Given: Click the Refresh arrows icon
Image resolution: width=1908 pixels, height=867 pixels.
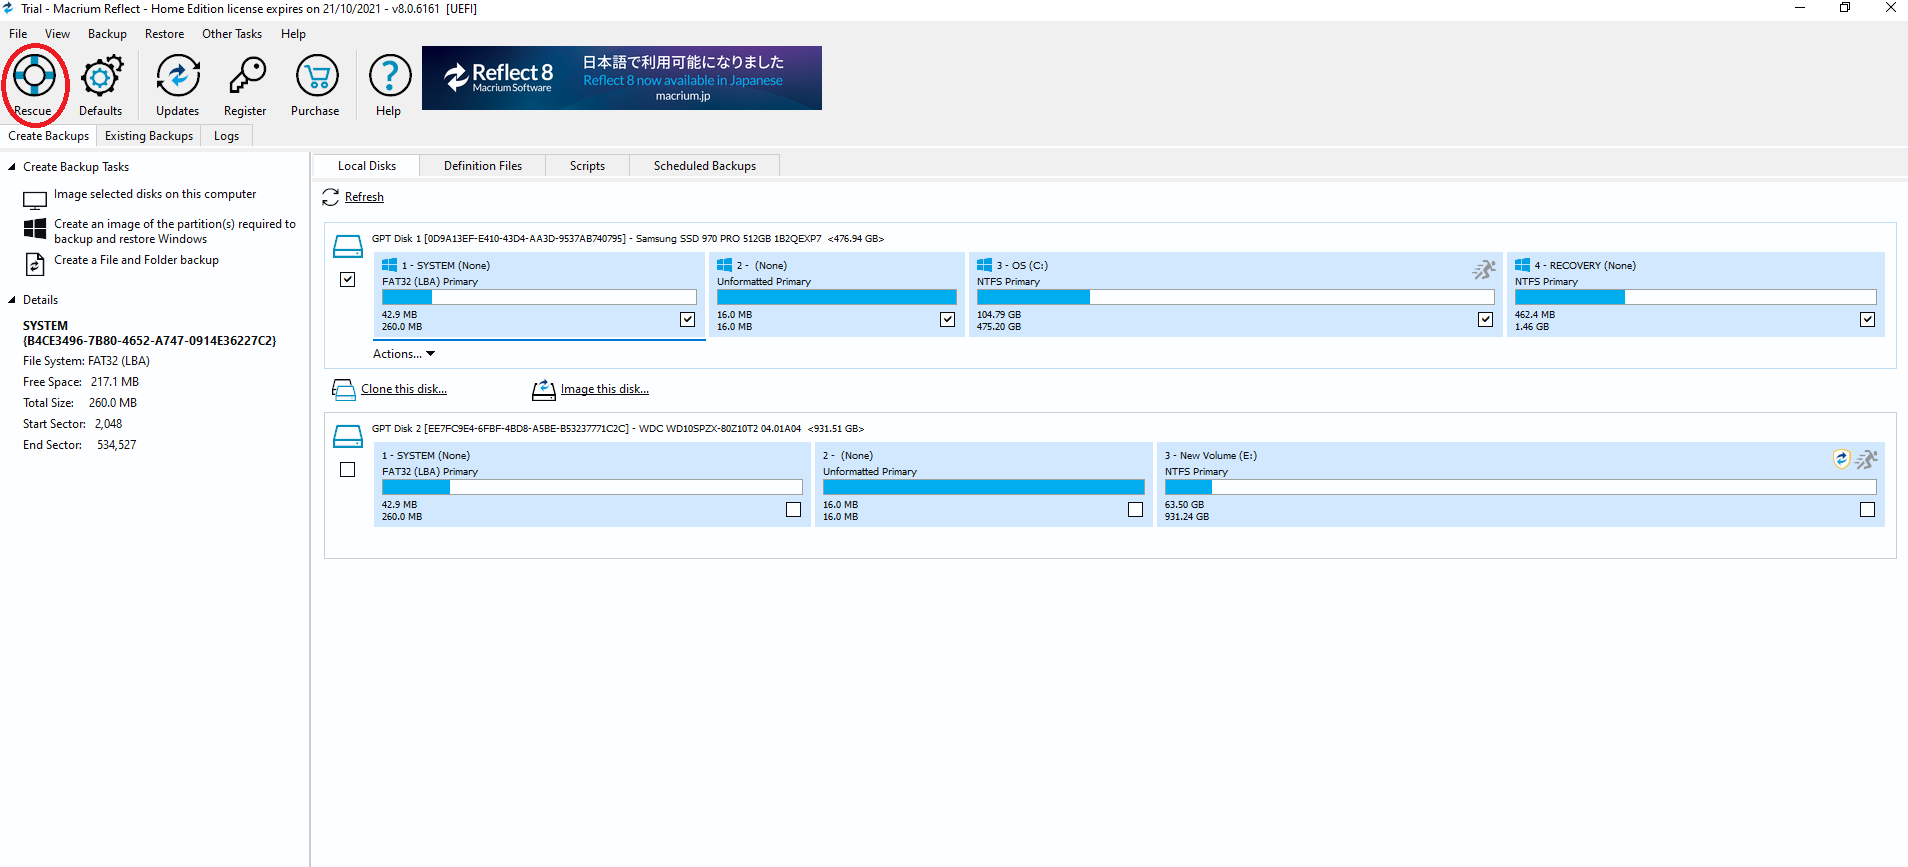Looking at the screenshot, I should point(331,197).
